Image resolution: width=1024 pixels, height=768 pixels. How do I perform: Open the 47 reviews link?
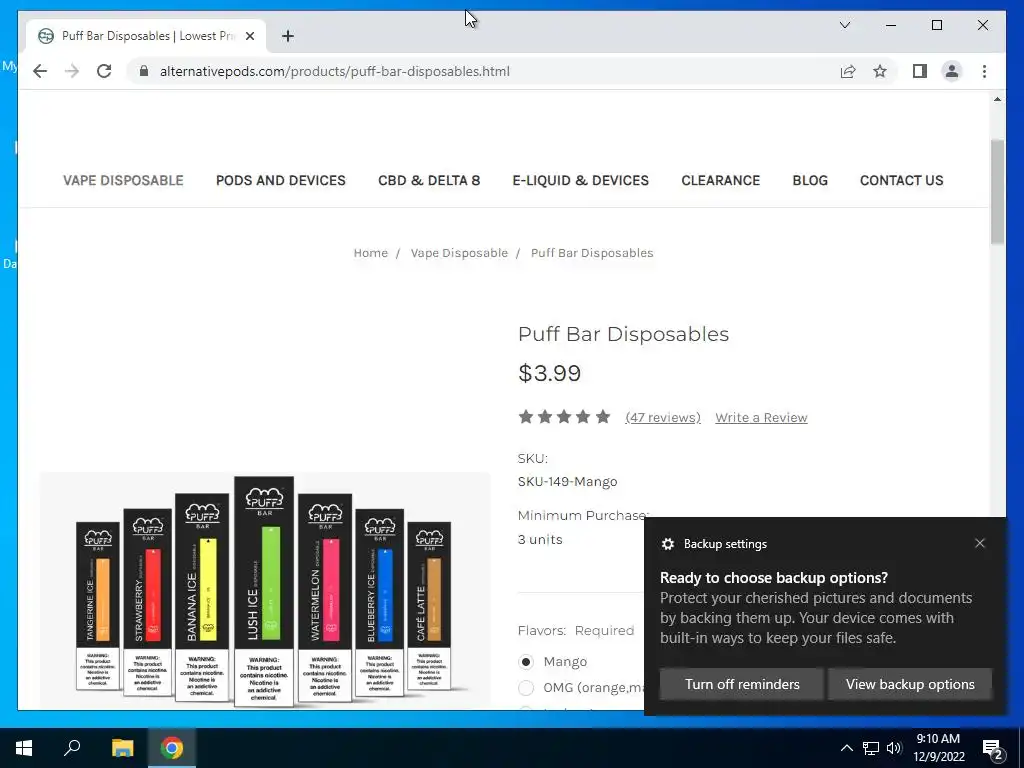[663, 417]
